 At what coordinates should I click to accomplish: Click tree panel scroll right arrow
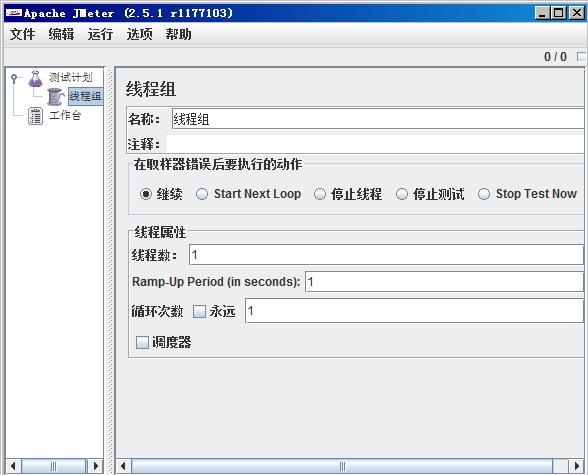pos(96,466)
